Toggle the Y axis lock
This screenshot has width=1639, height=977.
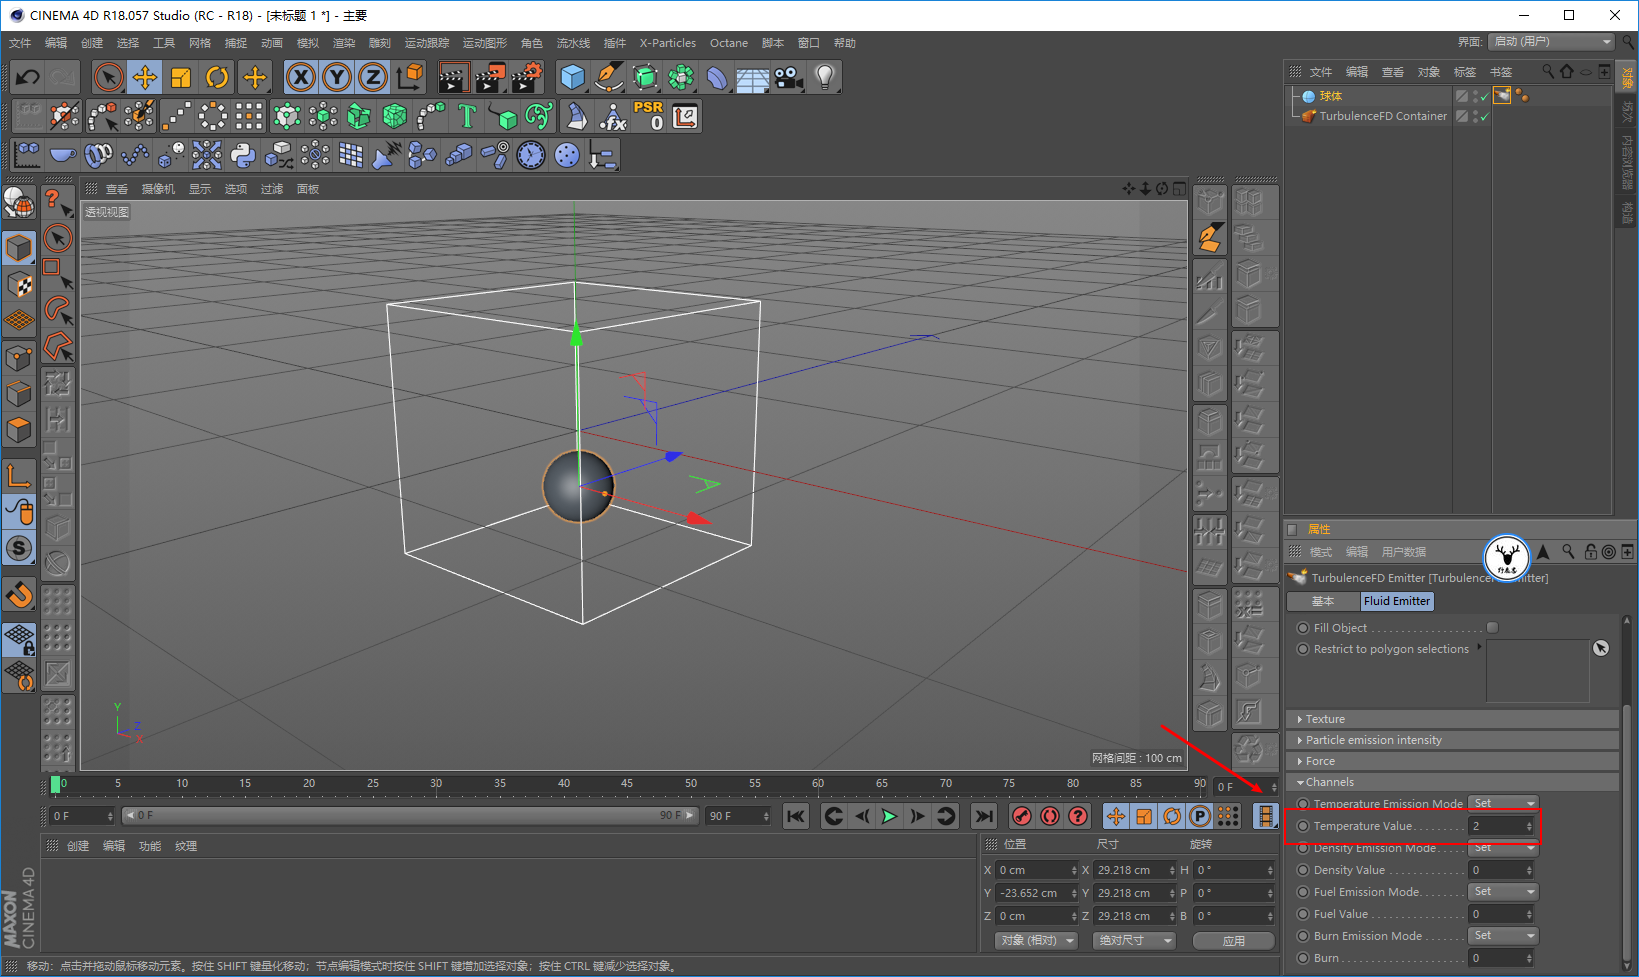click(x=337, y=77)
